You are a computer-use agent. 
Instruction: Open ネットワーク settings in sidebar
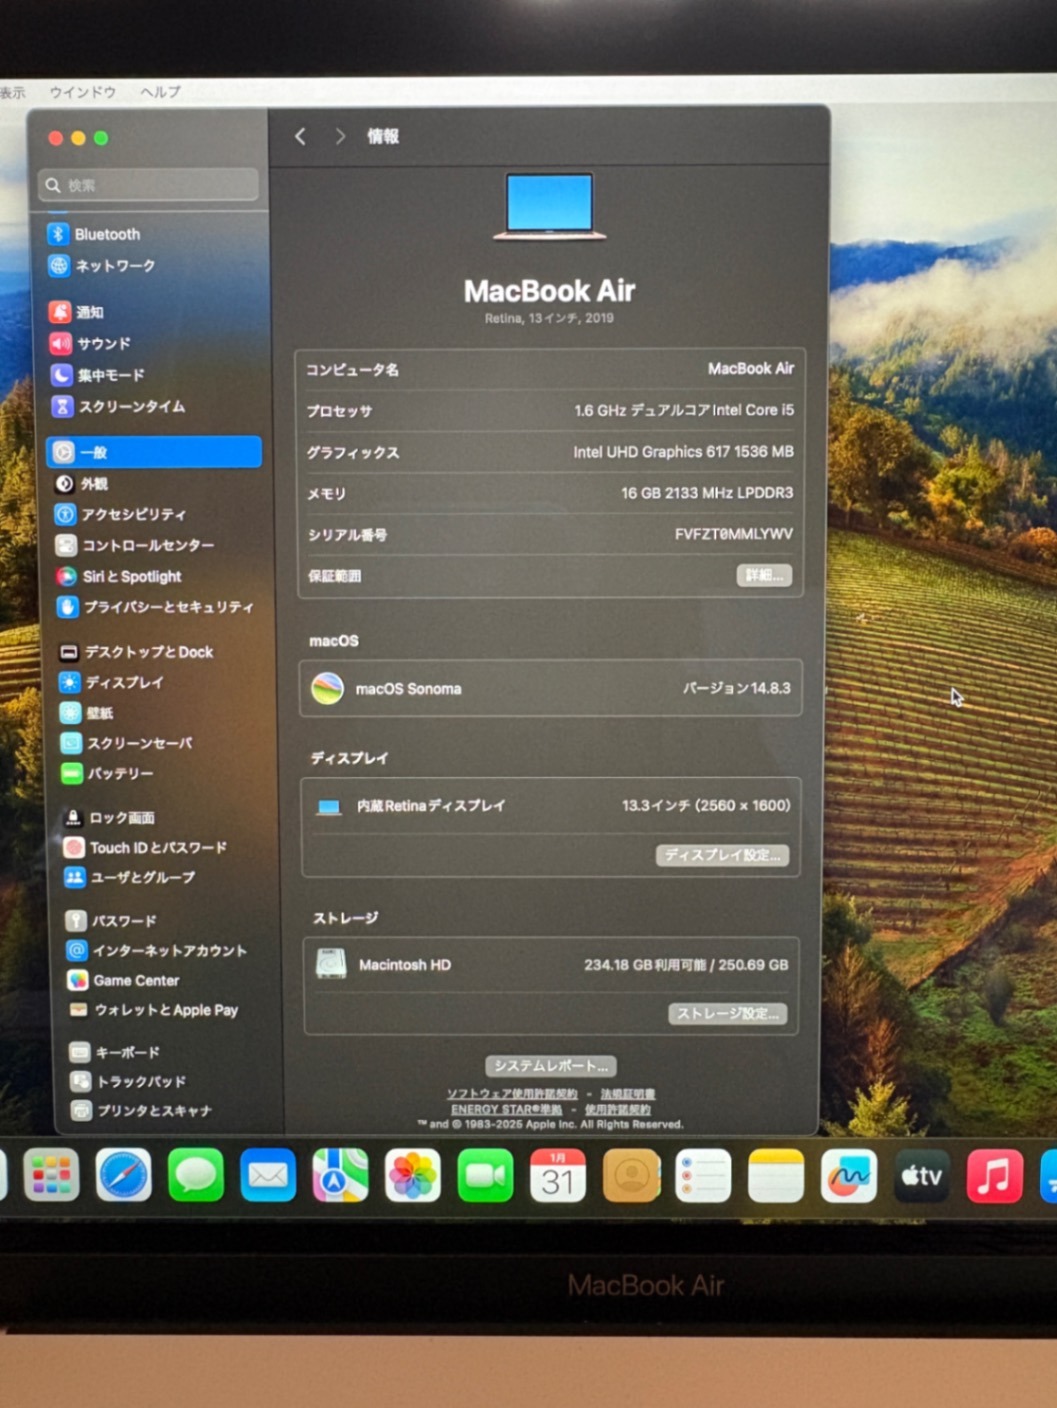click(102, 266)
